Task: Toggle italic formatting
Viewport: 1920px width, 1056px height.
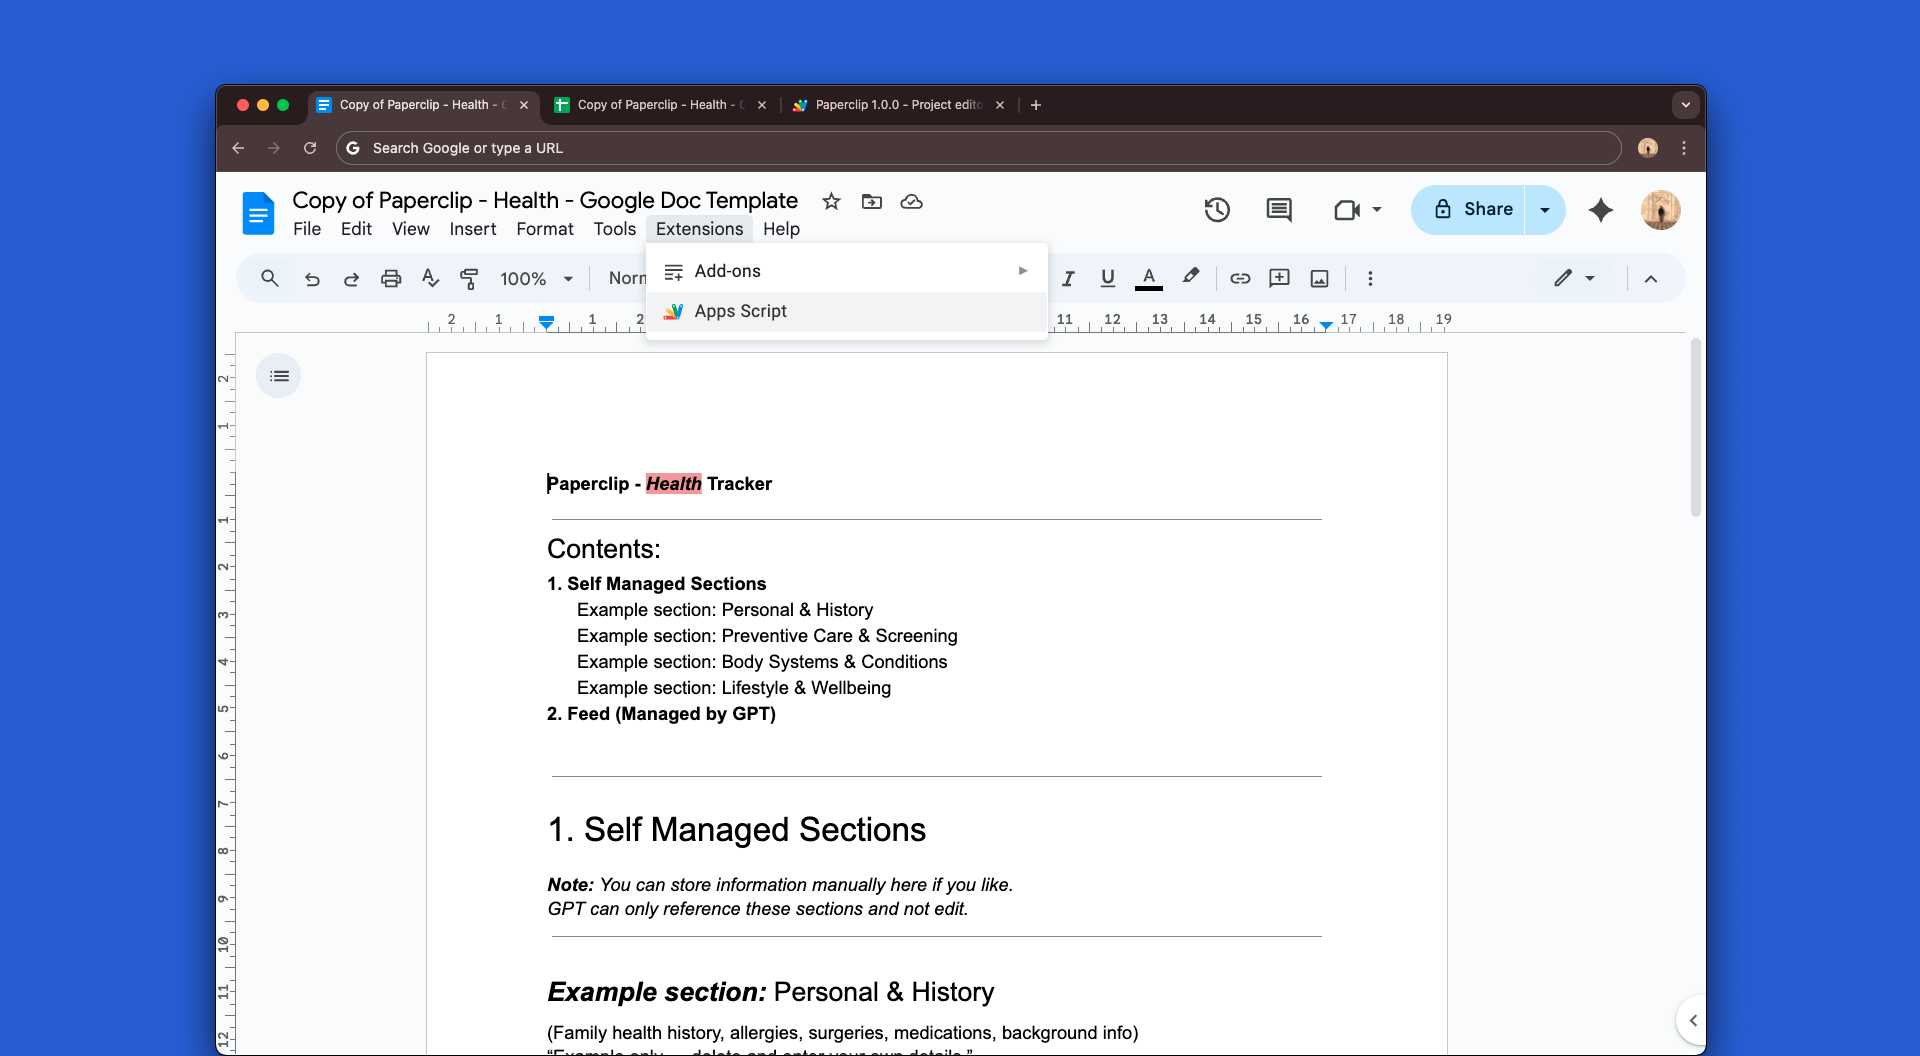Action: pos(1068,278)
